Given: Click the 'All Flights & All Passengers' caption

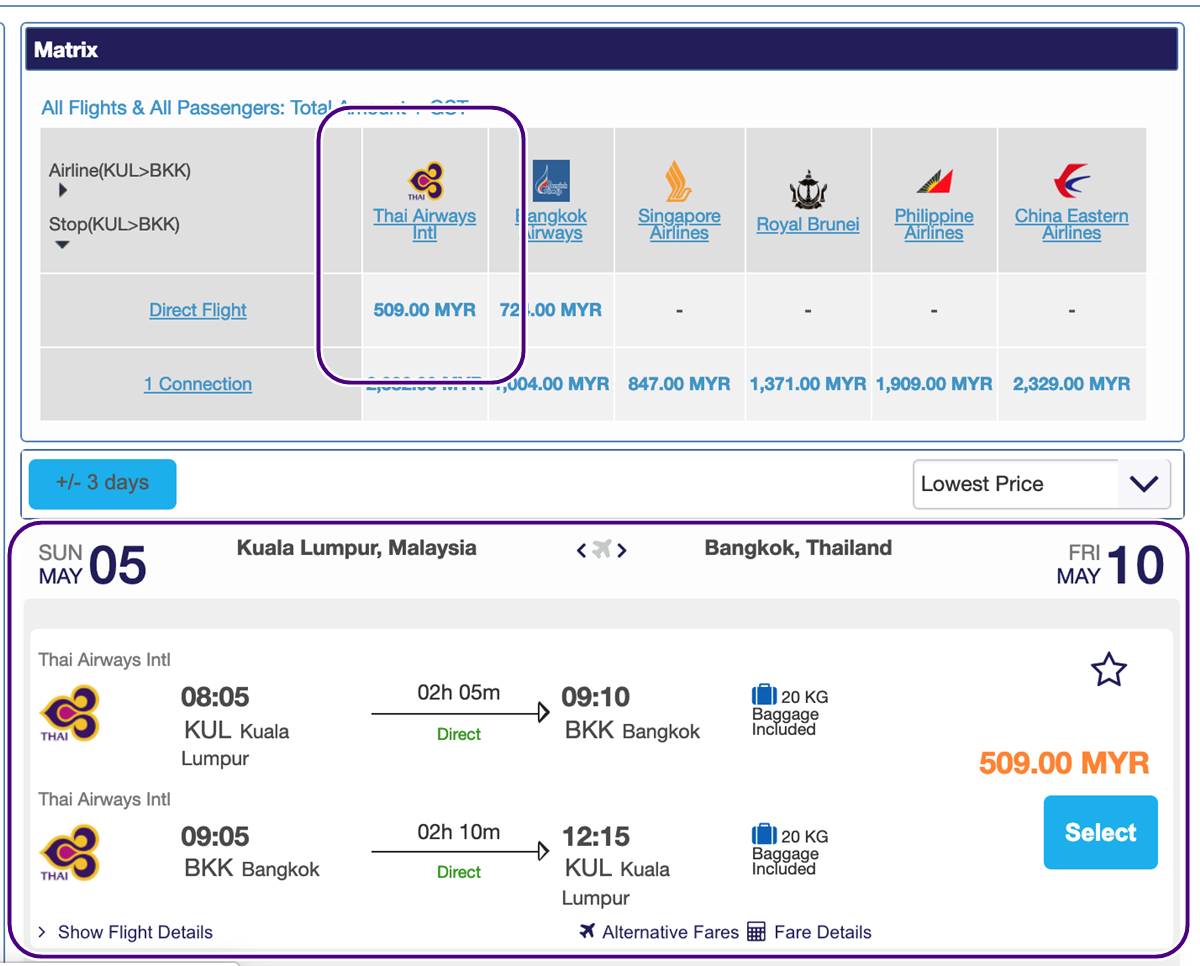Looking at the screenshot, I should point(254,108).
